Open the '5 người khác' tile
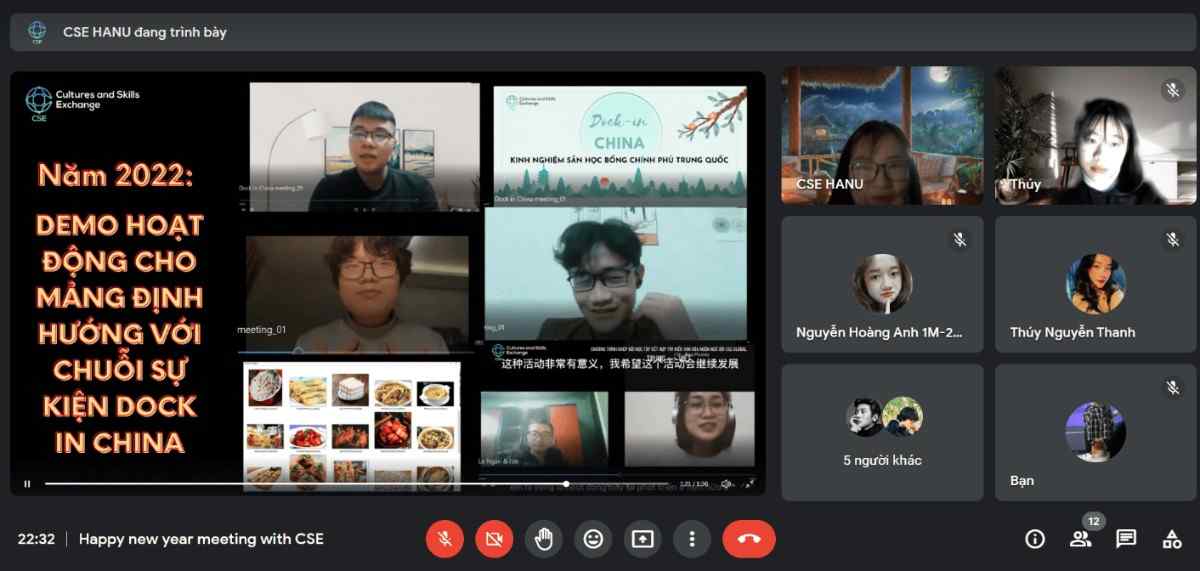1200x571 pixels. coord(882,432)
